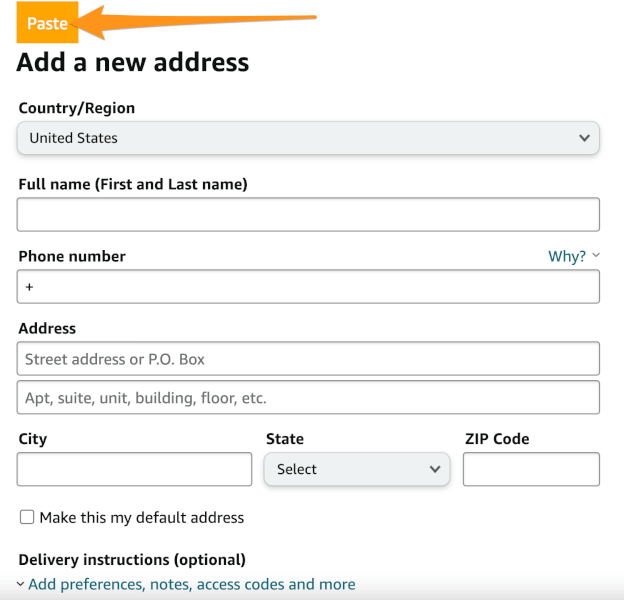Open the "Why?" link beside Phone number

(x=567, y=256)
